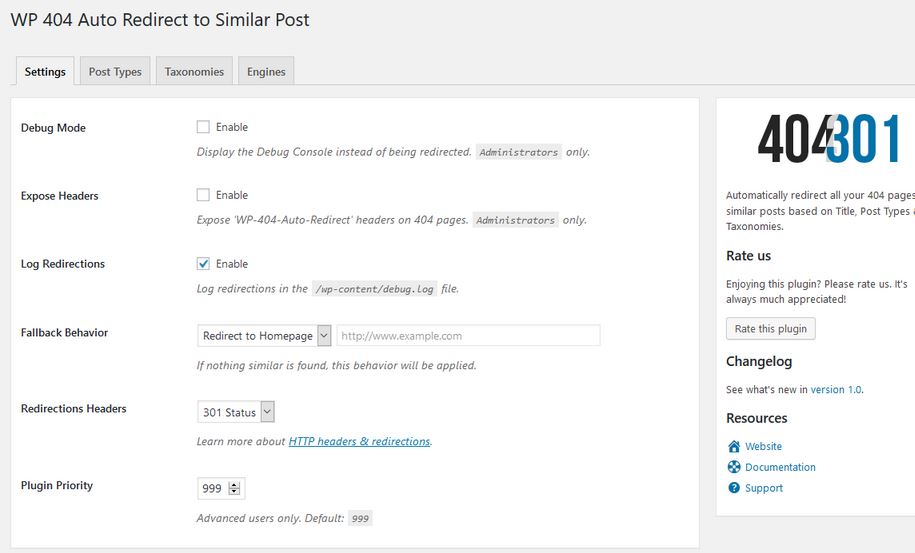Select the Settings tab
This screenshot has width=915, height=553.
click(x=45, y=71)
